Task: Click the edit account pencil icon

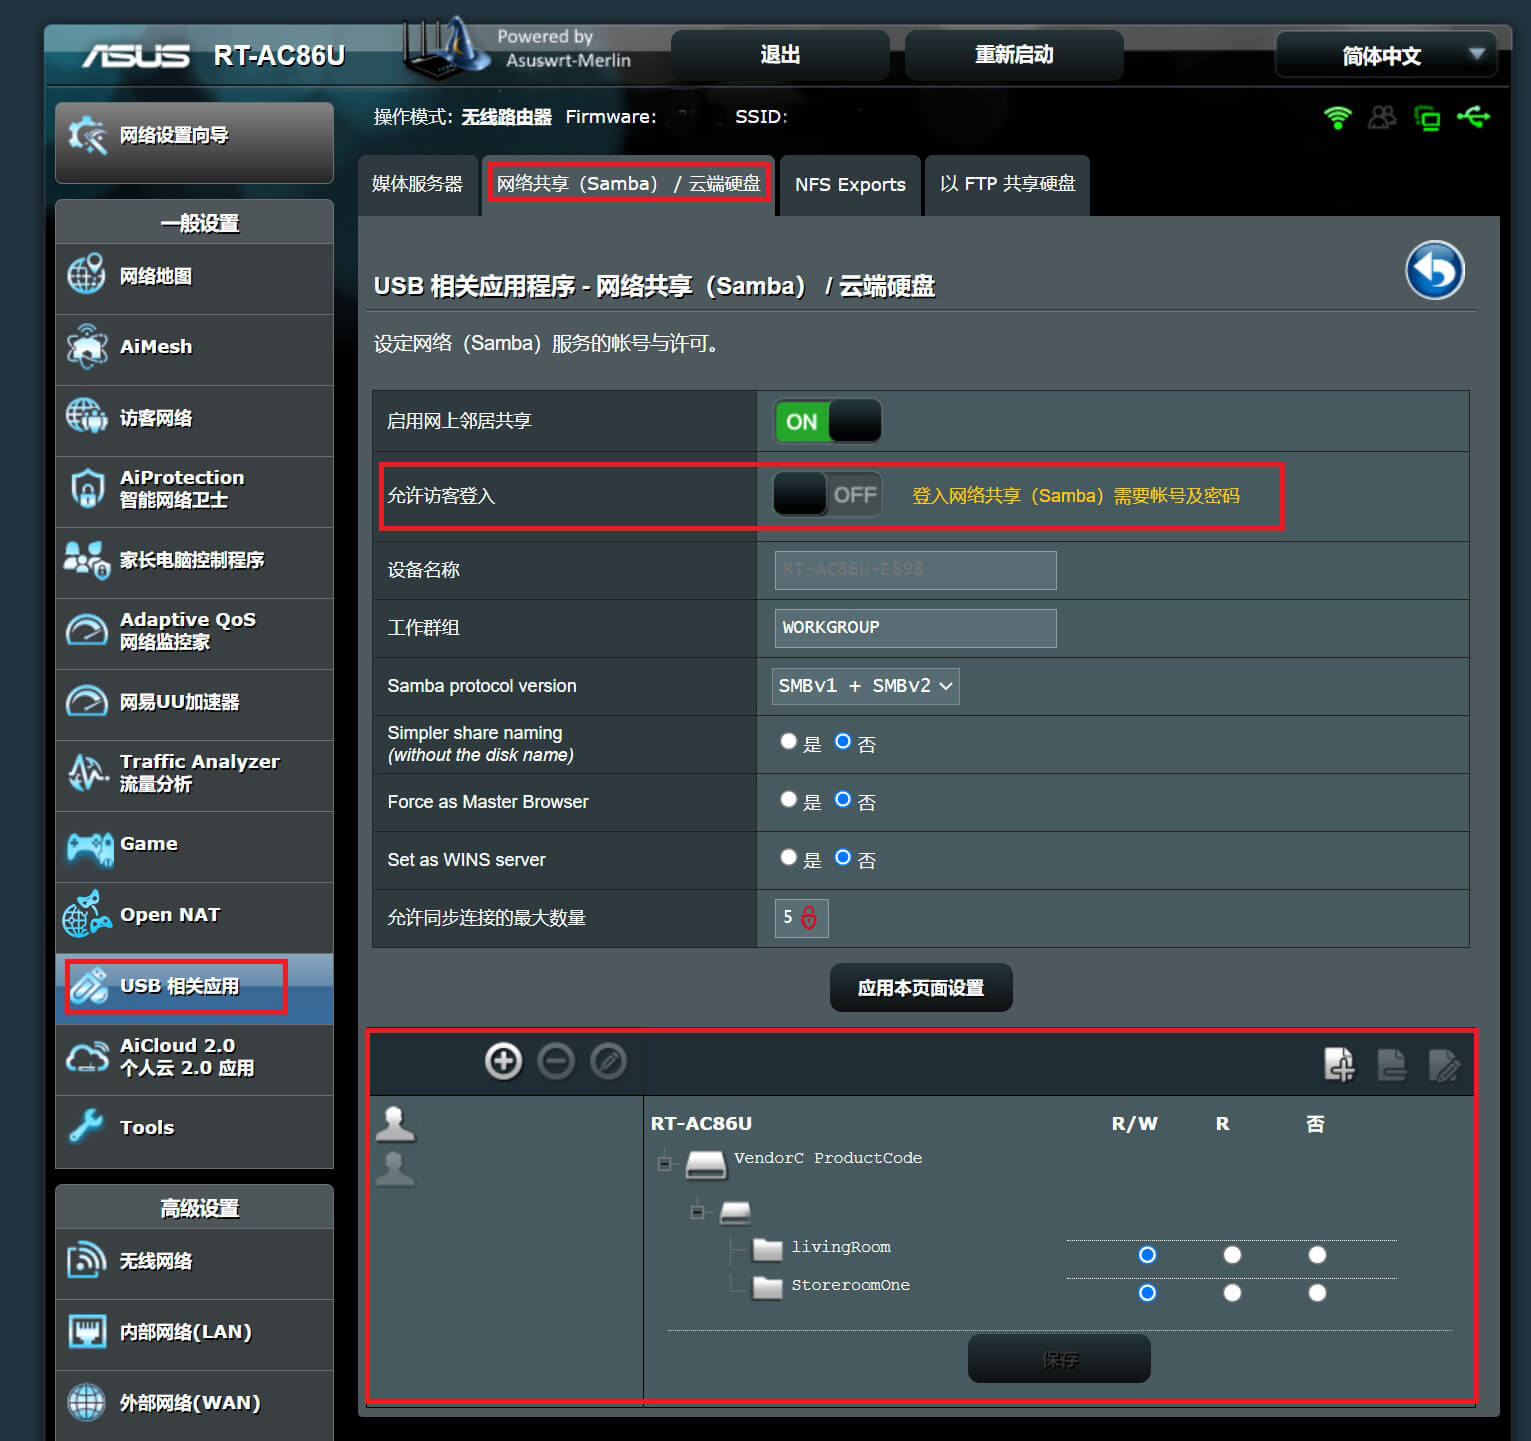Action: pyautogui.click(x=608, y=1060)
